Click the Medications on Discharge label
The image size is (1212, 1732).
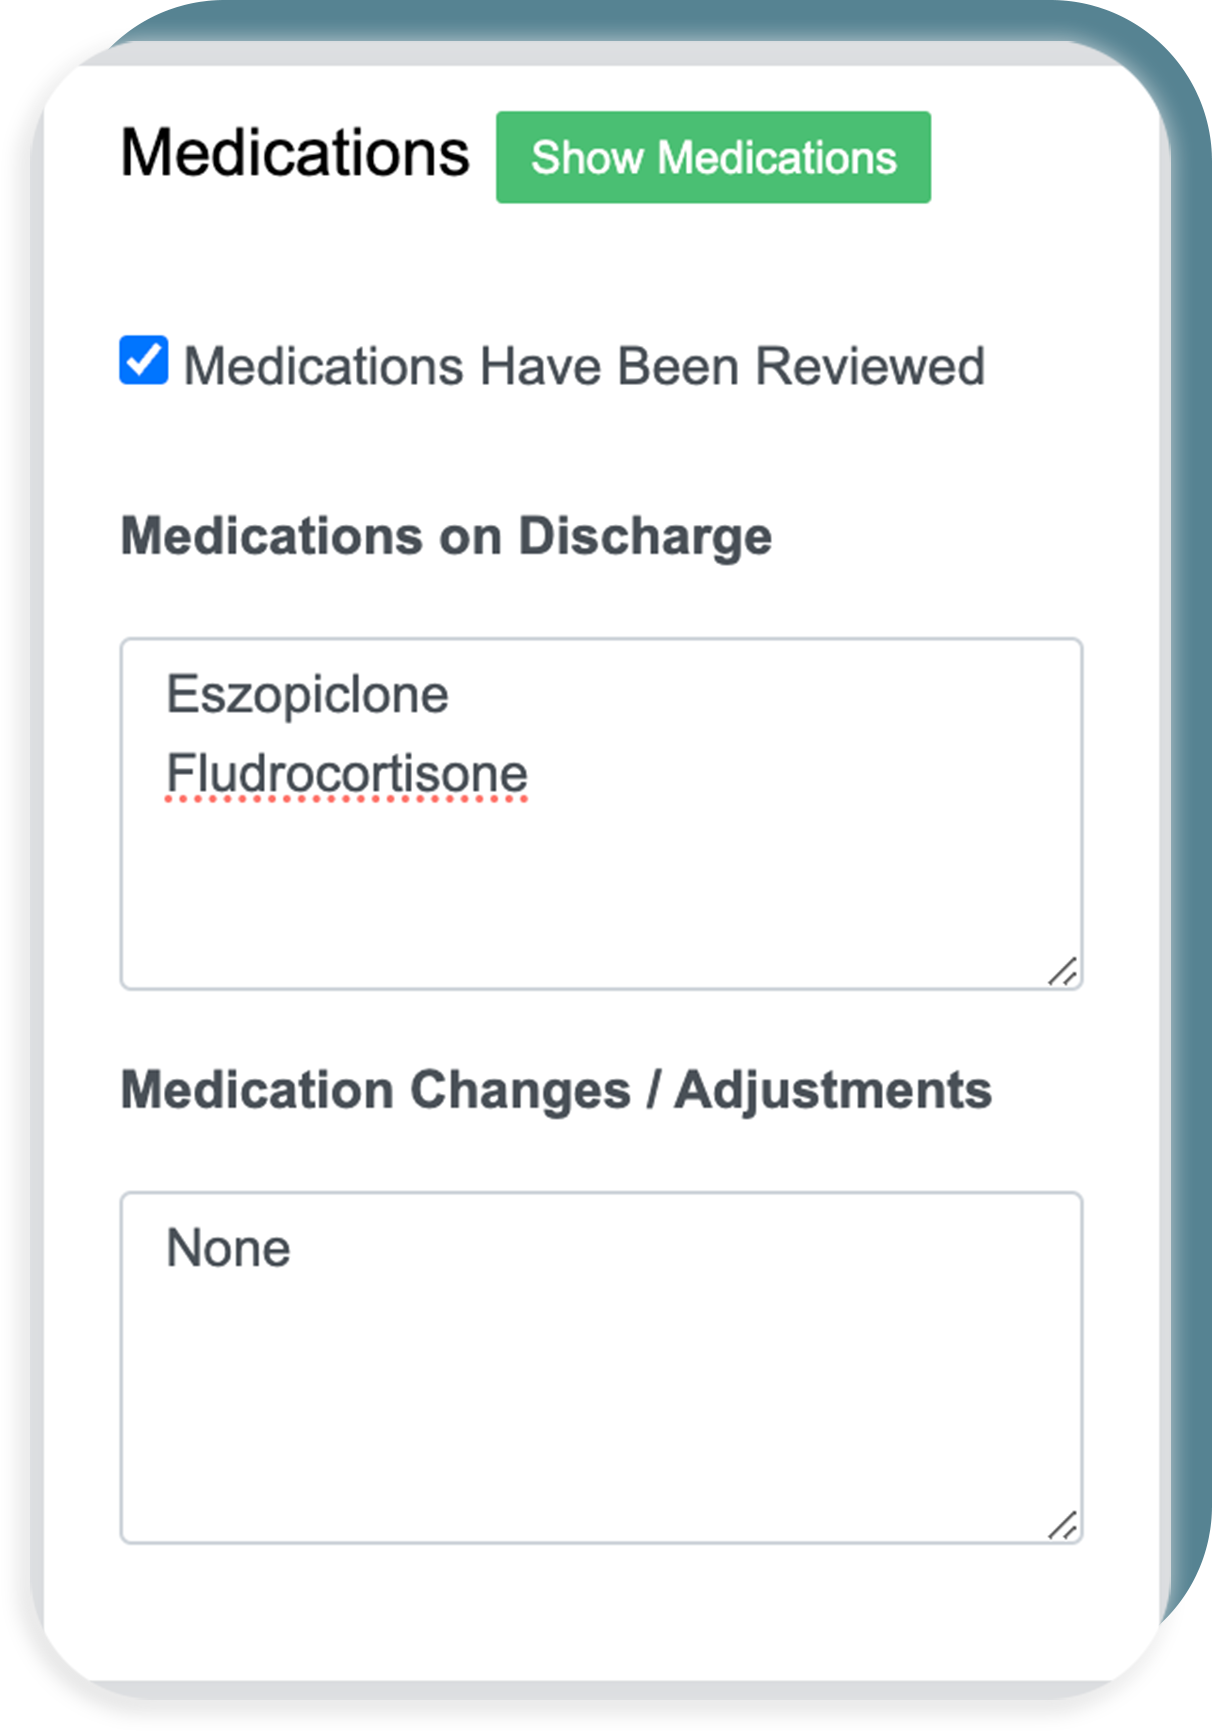(446, 536)
